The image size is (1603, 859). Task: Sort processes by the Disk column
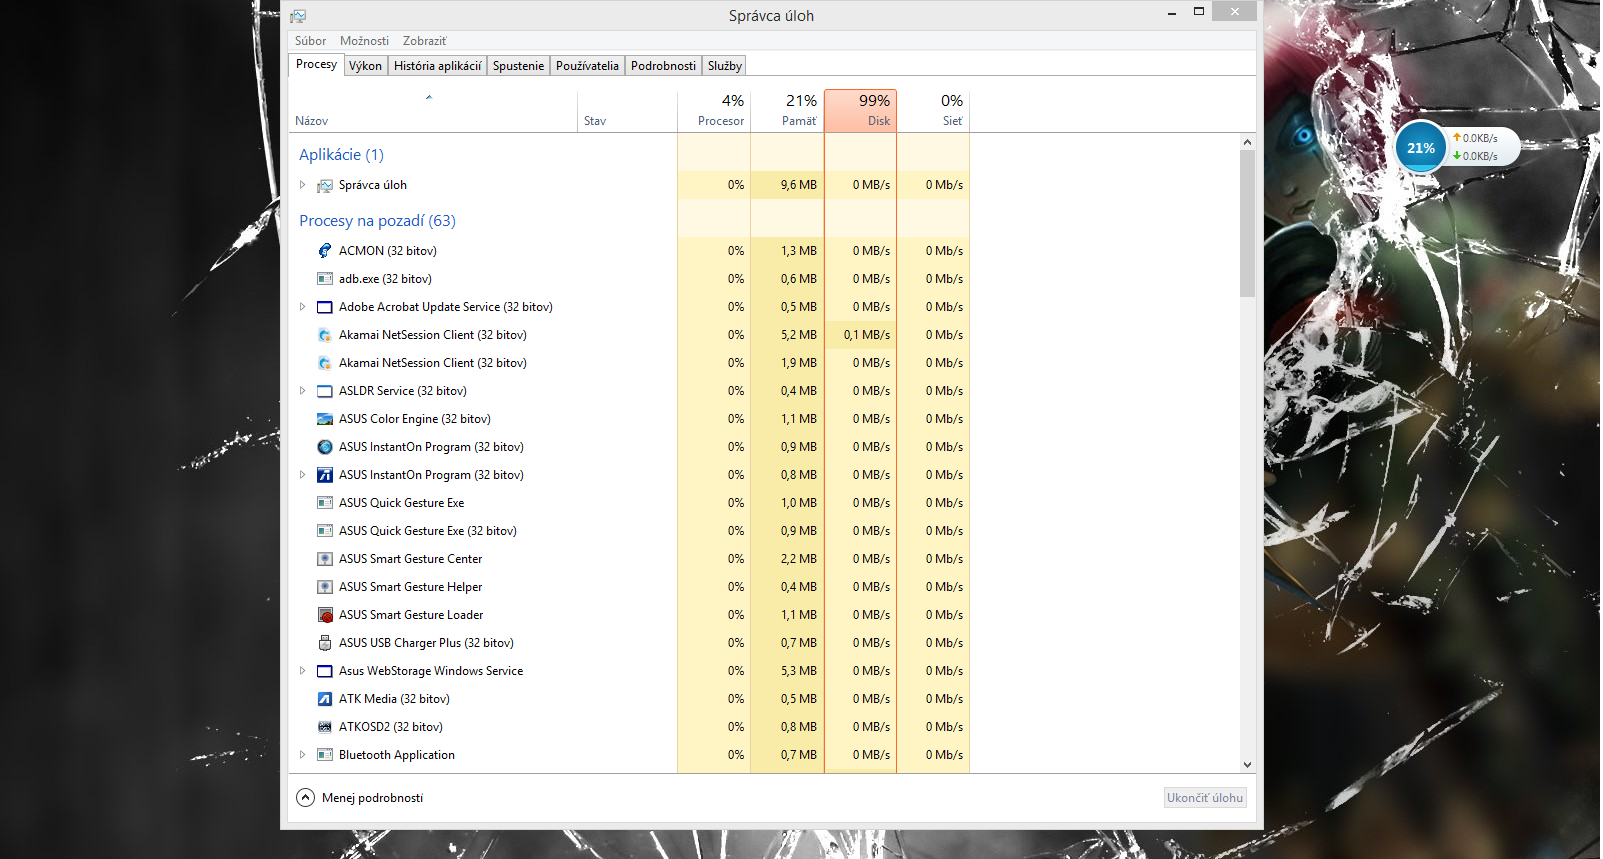pos(860,111)
